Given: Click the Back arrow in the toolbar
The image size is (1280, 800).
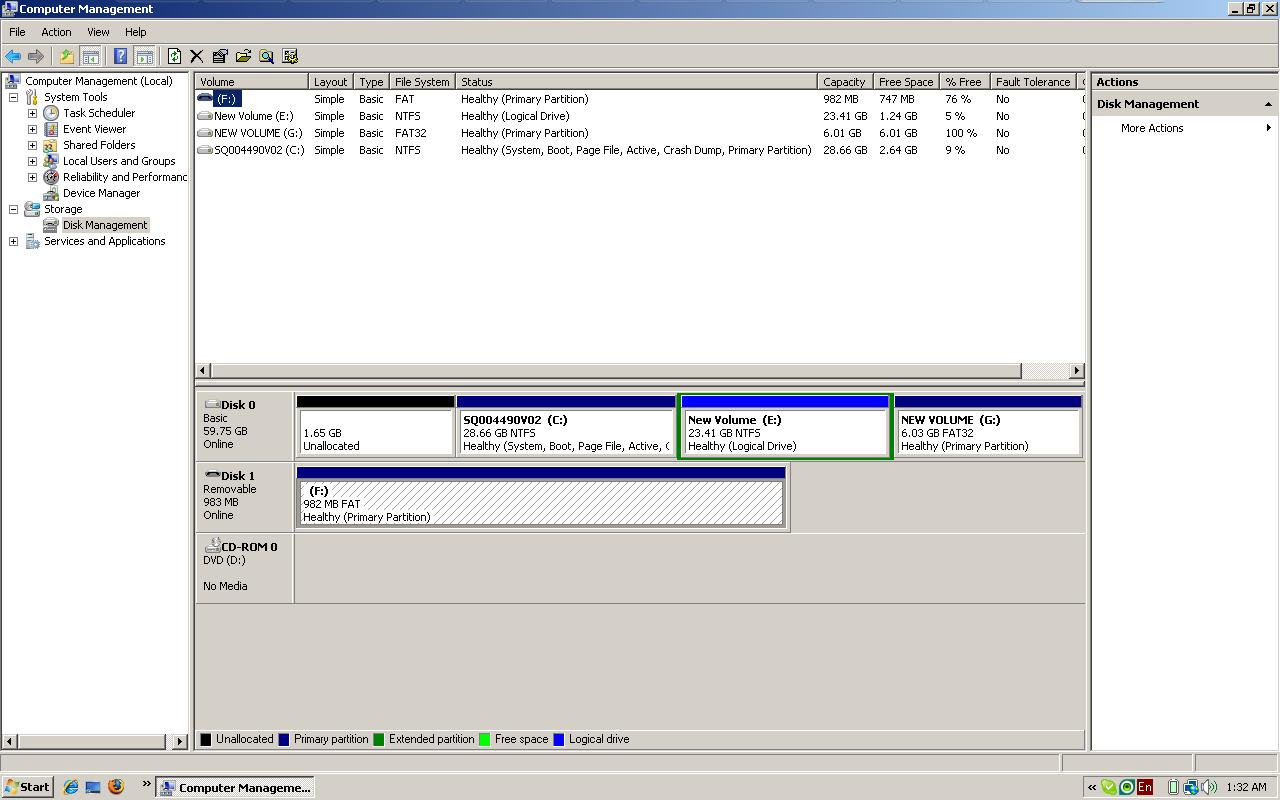Looking at the screenshot, I should [x=13, y=57].
